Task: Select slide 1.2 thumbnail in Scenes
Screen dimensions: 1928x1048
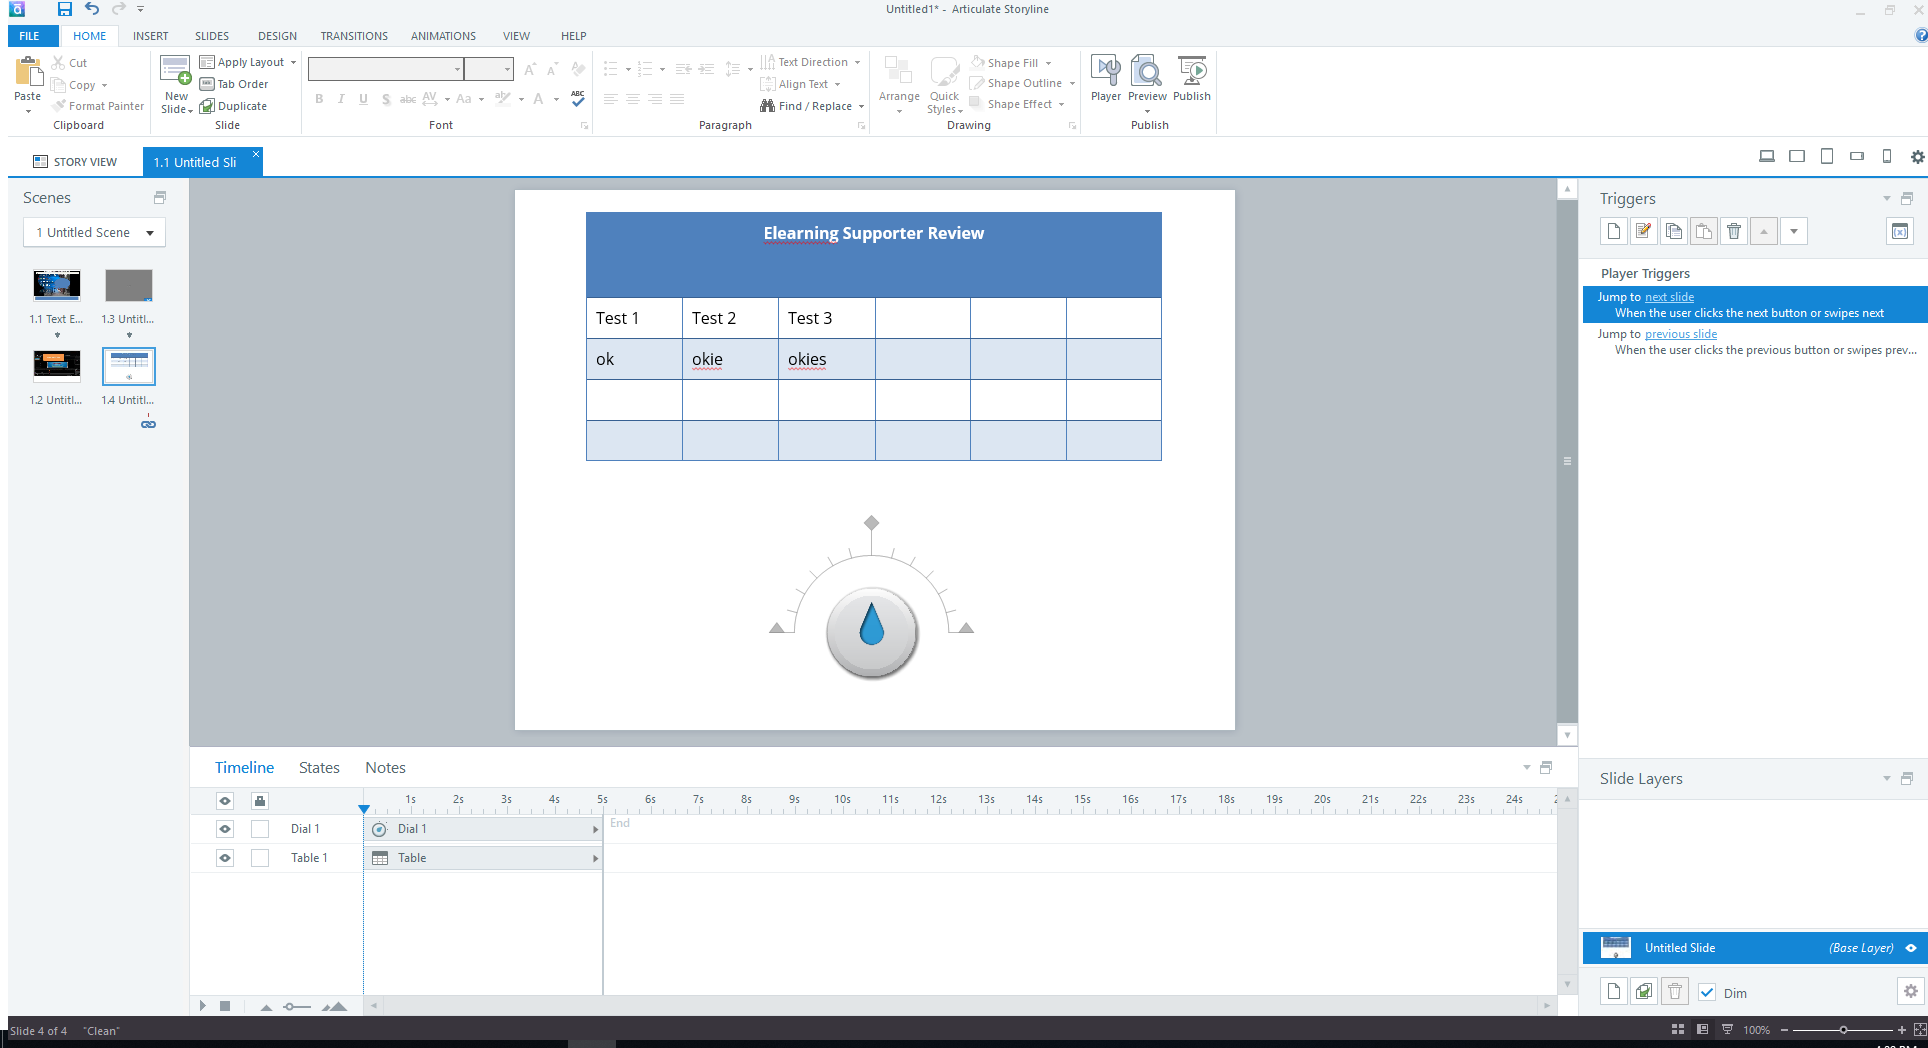Action: 56,366
